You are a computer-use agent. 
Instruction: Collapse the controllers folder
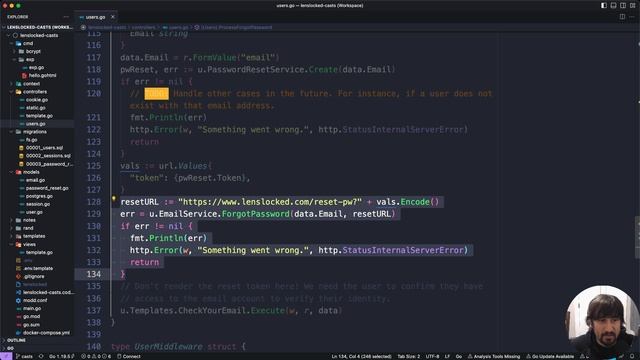(x=35, y=92)
